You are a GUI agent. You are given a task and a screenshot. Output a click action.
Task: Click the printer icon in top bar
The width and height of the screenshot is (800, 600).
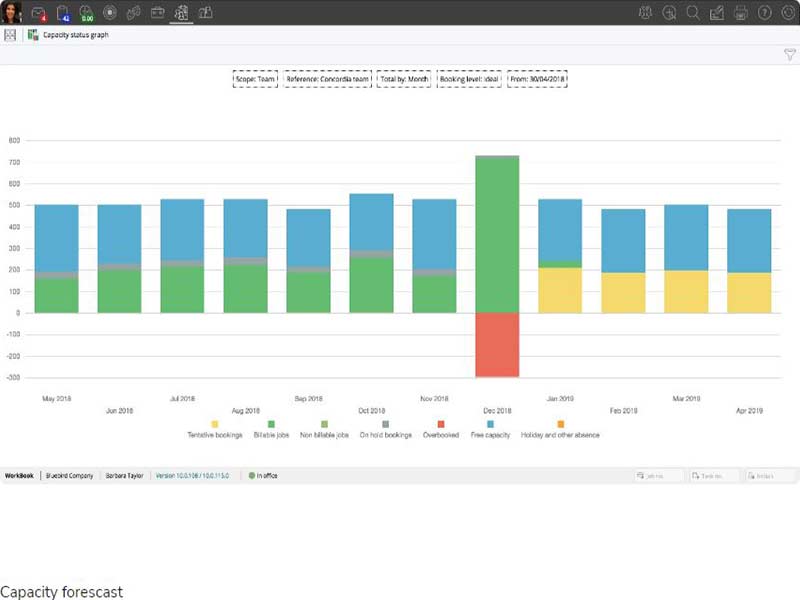741,13
